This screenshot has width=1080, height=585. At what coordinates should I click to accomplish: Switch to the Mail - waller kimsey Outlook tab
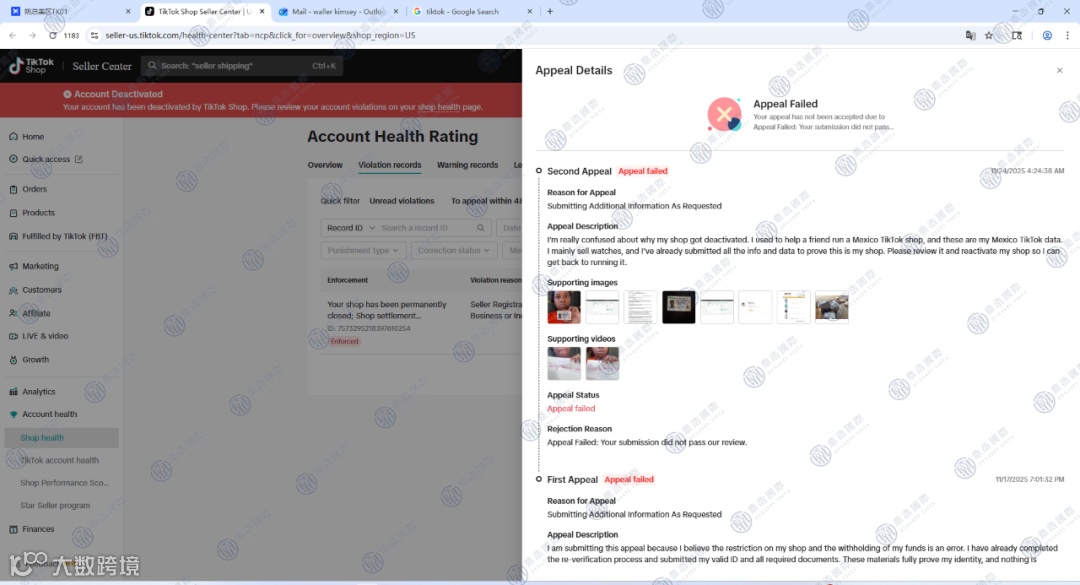pos(340,12)
